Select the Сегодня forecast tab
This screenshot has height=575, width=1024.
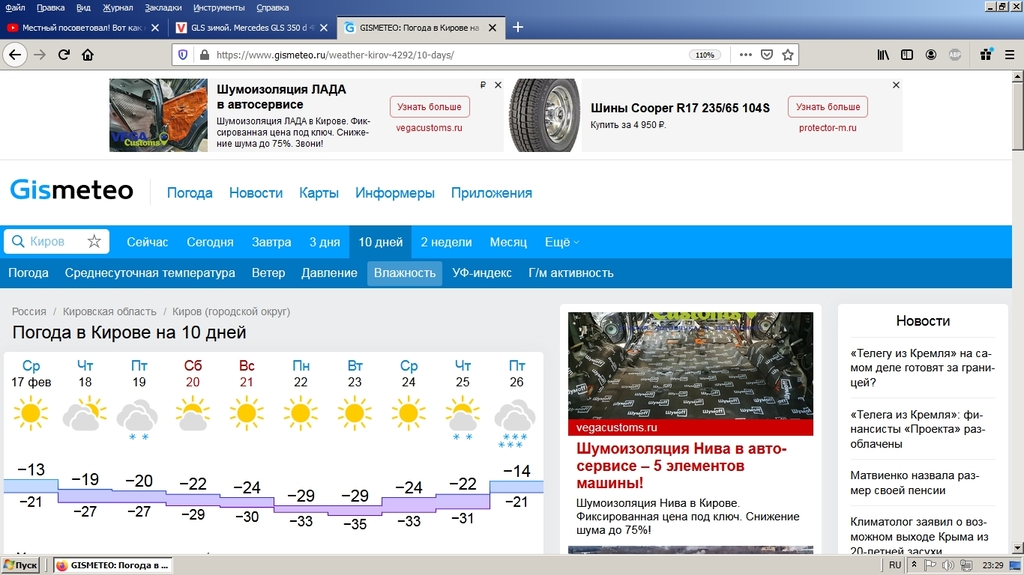[x=210, y=242]
